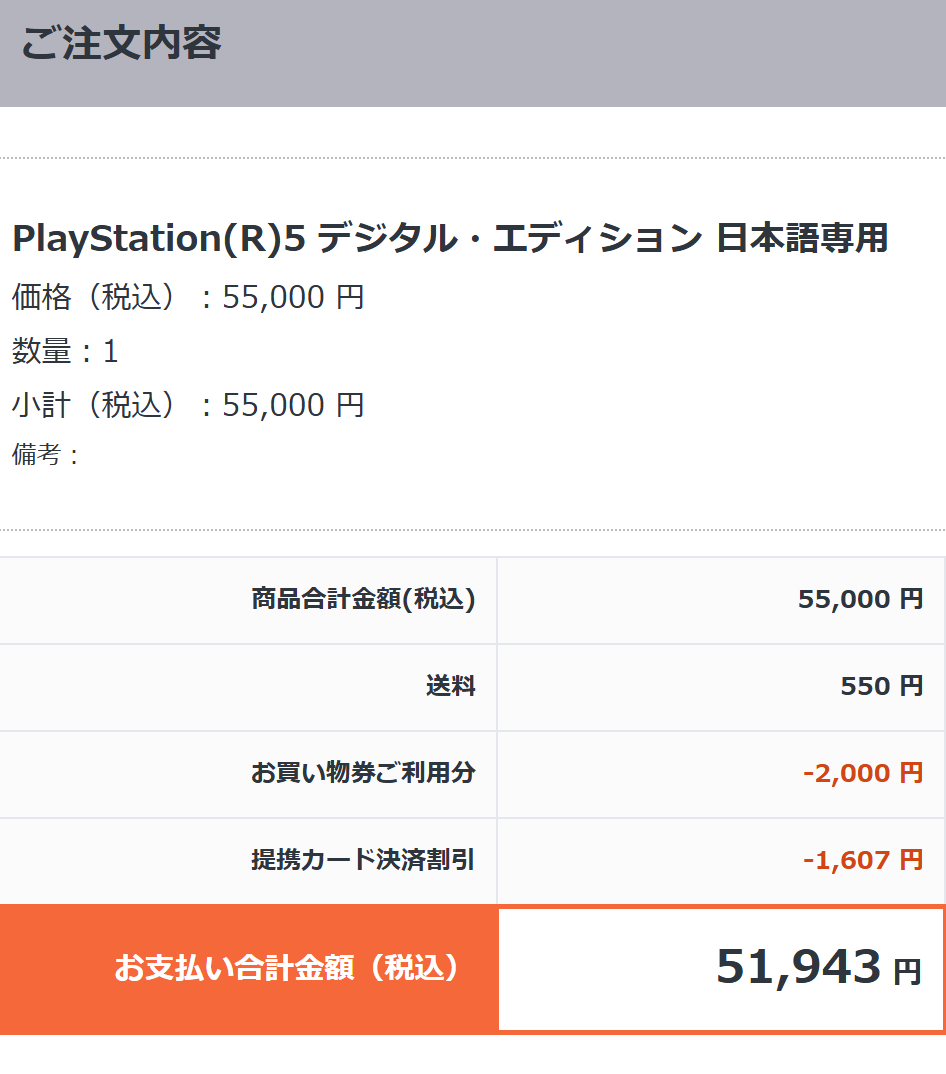This screenshot has height=1074, width=946.
Task: Click the 55,000 円 product total value
Action: 860,599
